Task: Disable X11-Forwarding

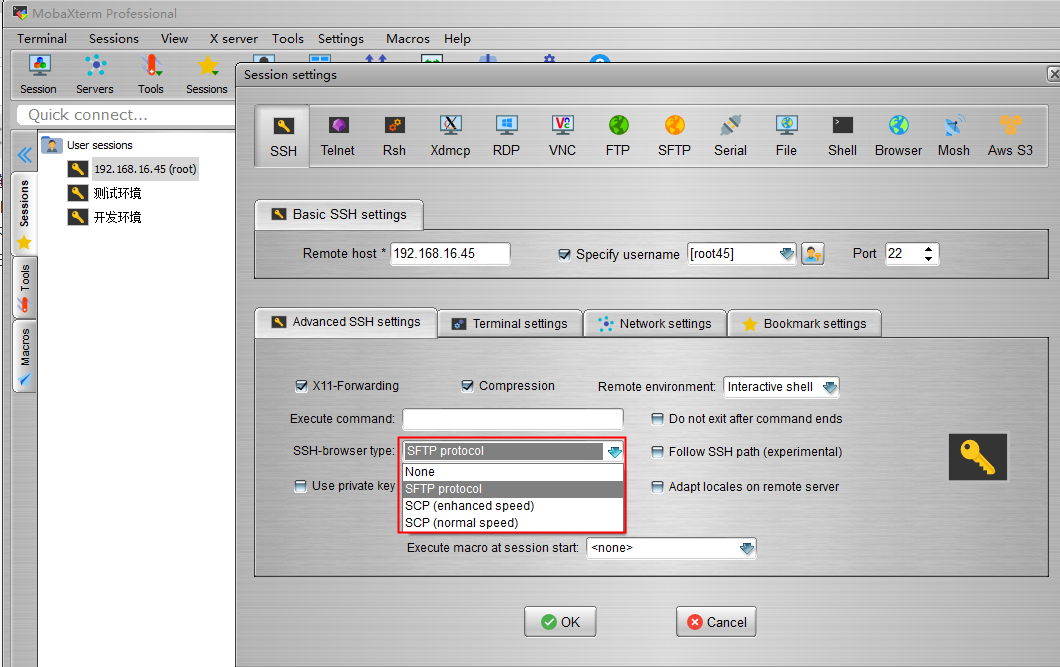Action: [x=302, y=386]
